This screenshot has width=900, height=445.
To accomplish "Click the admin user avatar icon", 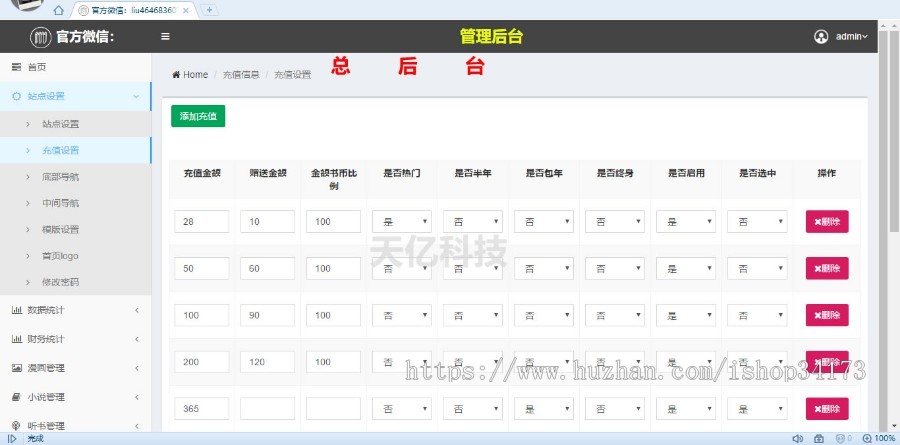I will coord(821,37).
